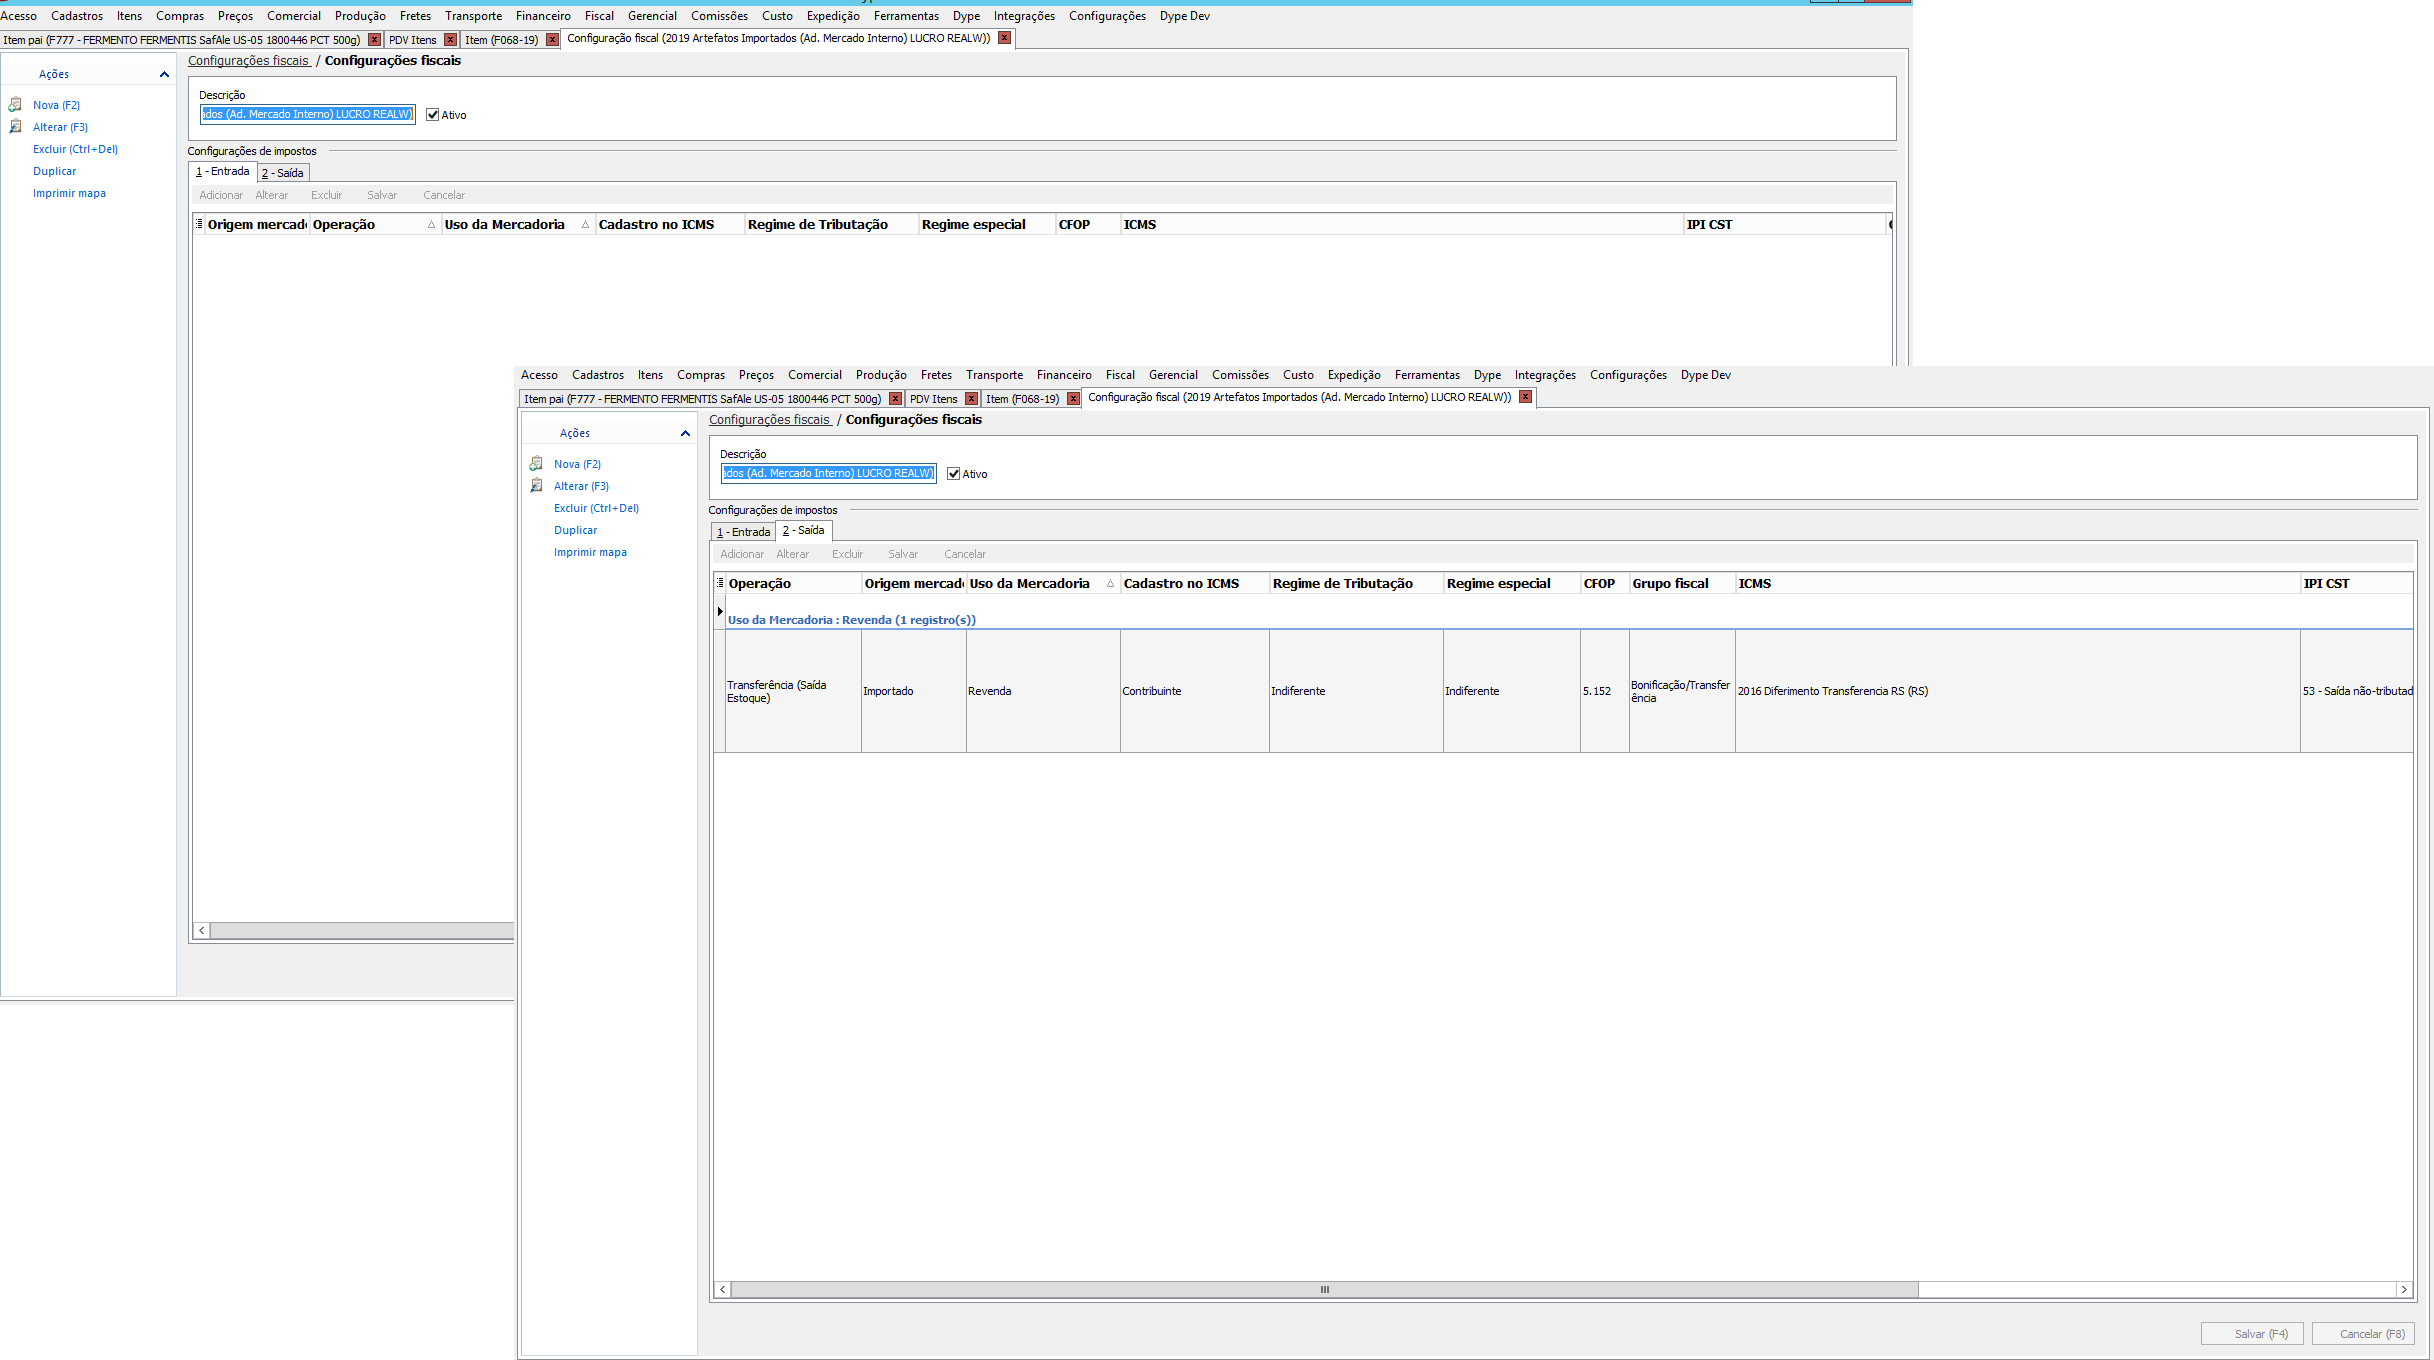Close the PDV Itens tab in back window
2434x1360 pixels.
coord(451,39)
